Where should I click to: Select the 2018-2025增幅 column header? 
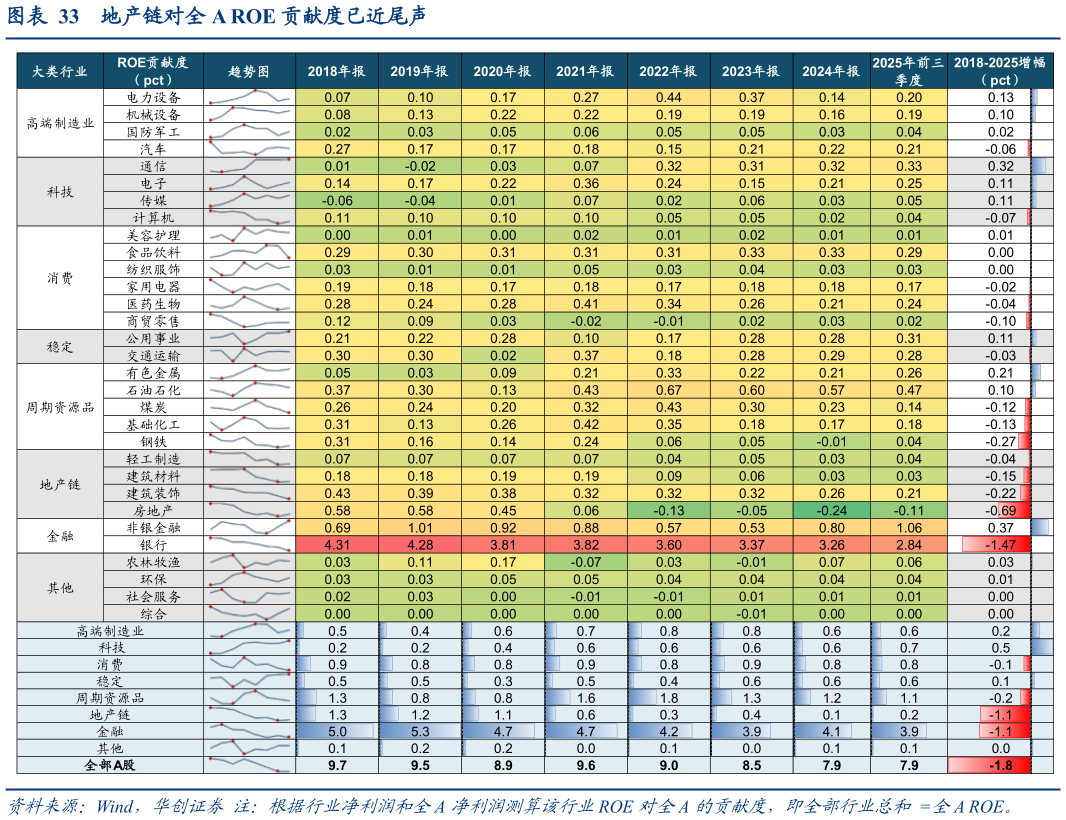point(999,71)
